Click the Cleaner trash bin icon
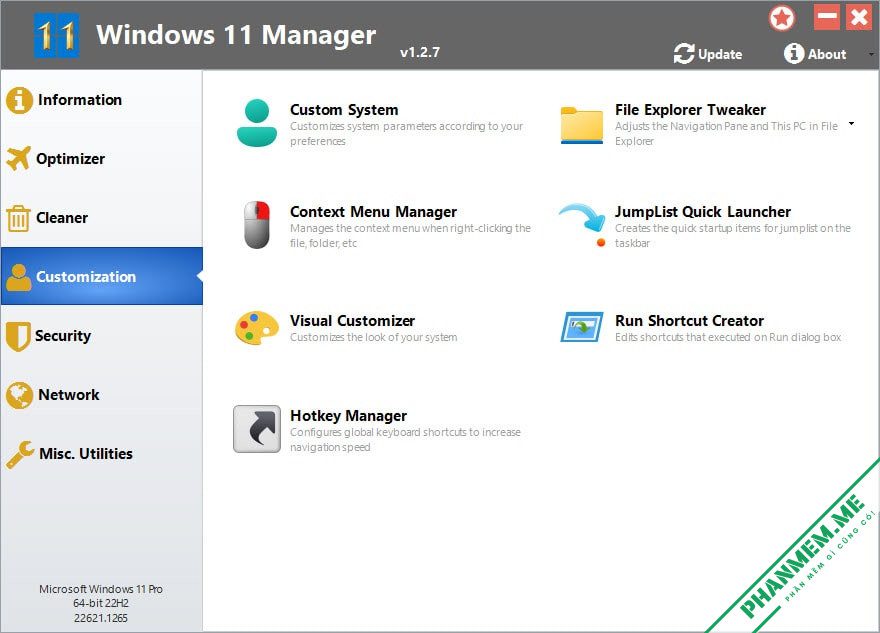This screenshot has width=880, height=633. 18,218
